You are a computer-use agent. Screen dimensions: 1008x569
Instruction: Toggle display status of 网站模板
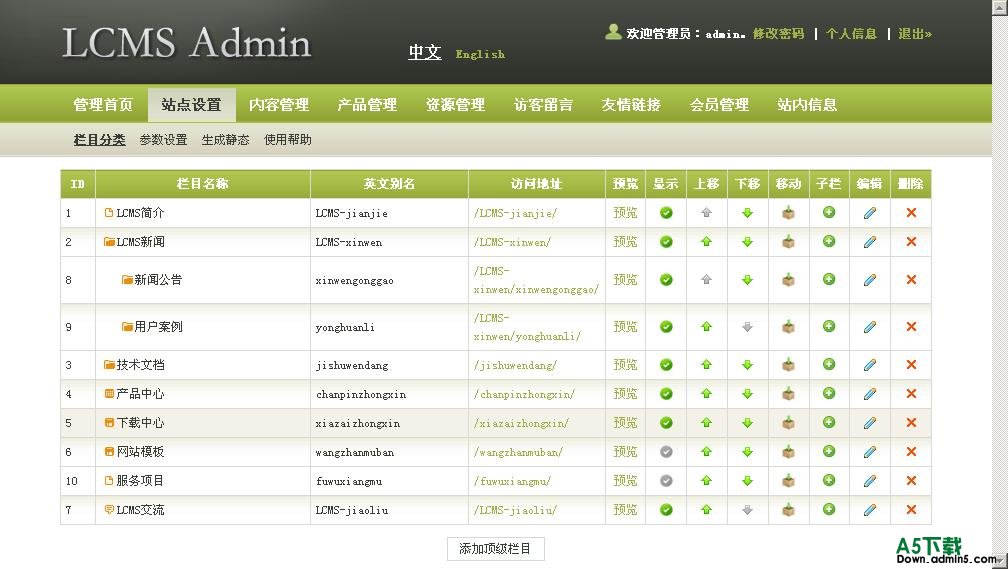666,452
